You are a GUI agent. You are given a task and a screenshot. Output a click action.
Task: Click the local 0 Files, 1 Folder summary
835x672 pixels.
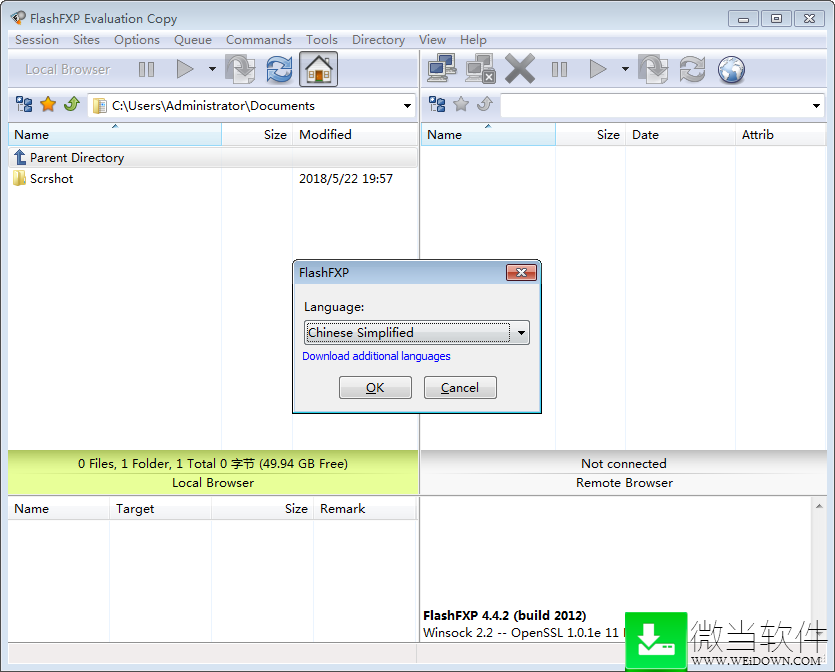tap(213, 464)
